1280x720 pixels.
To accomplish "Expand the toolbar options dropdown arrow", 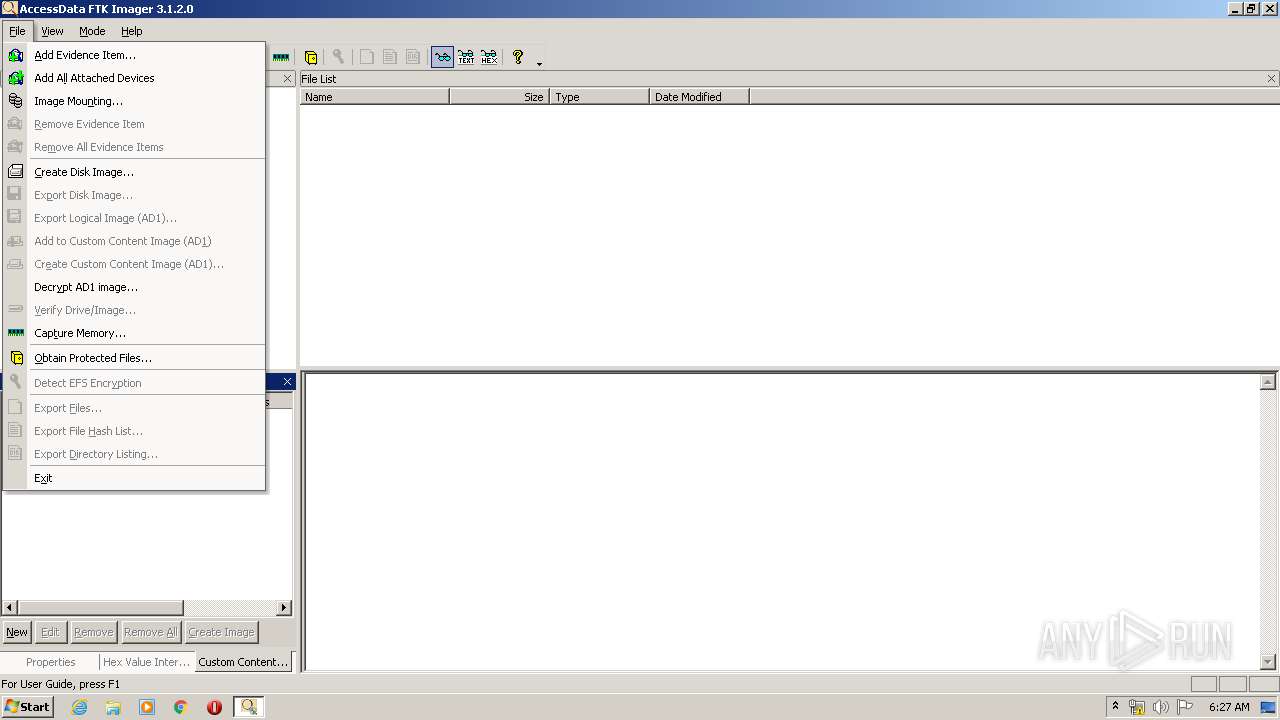I will pos(540,63).
